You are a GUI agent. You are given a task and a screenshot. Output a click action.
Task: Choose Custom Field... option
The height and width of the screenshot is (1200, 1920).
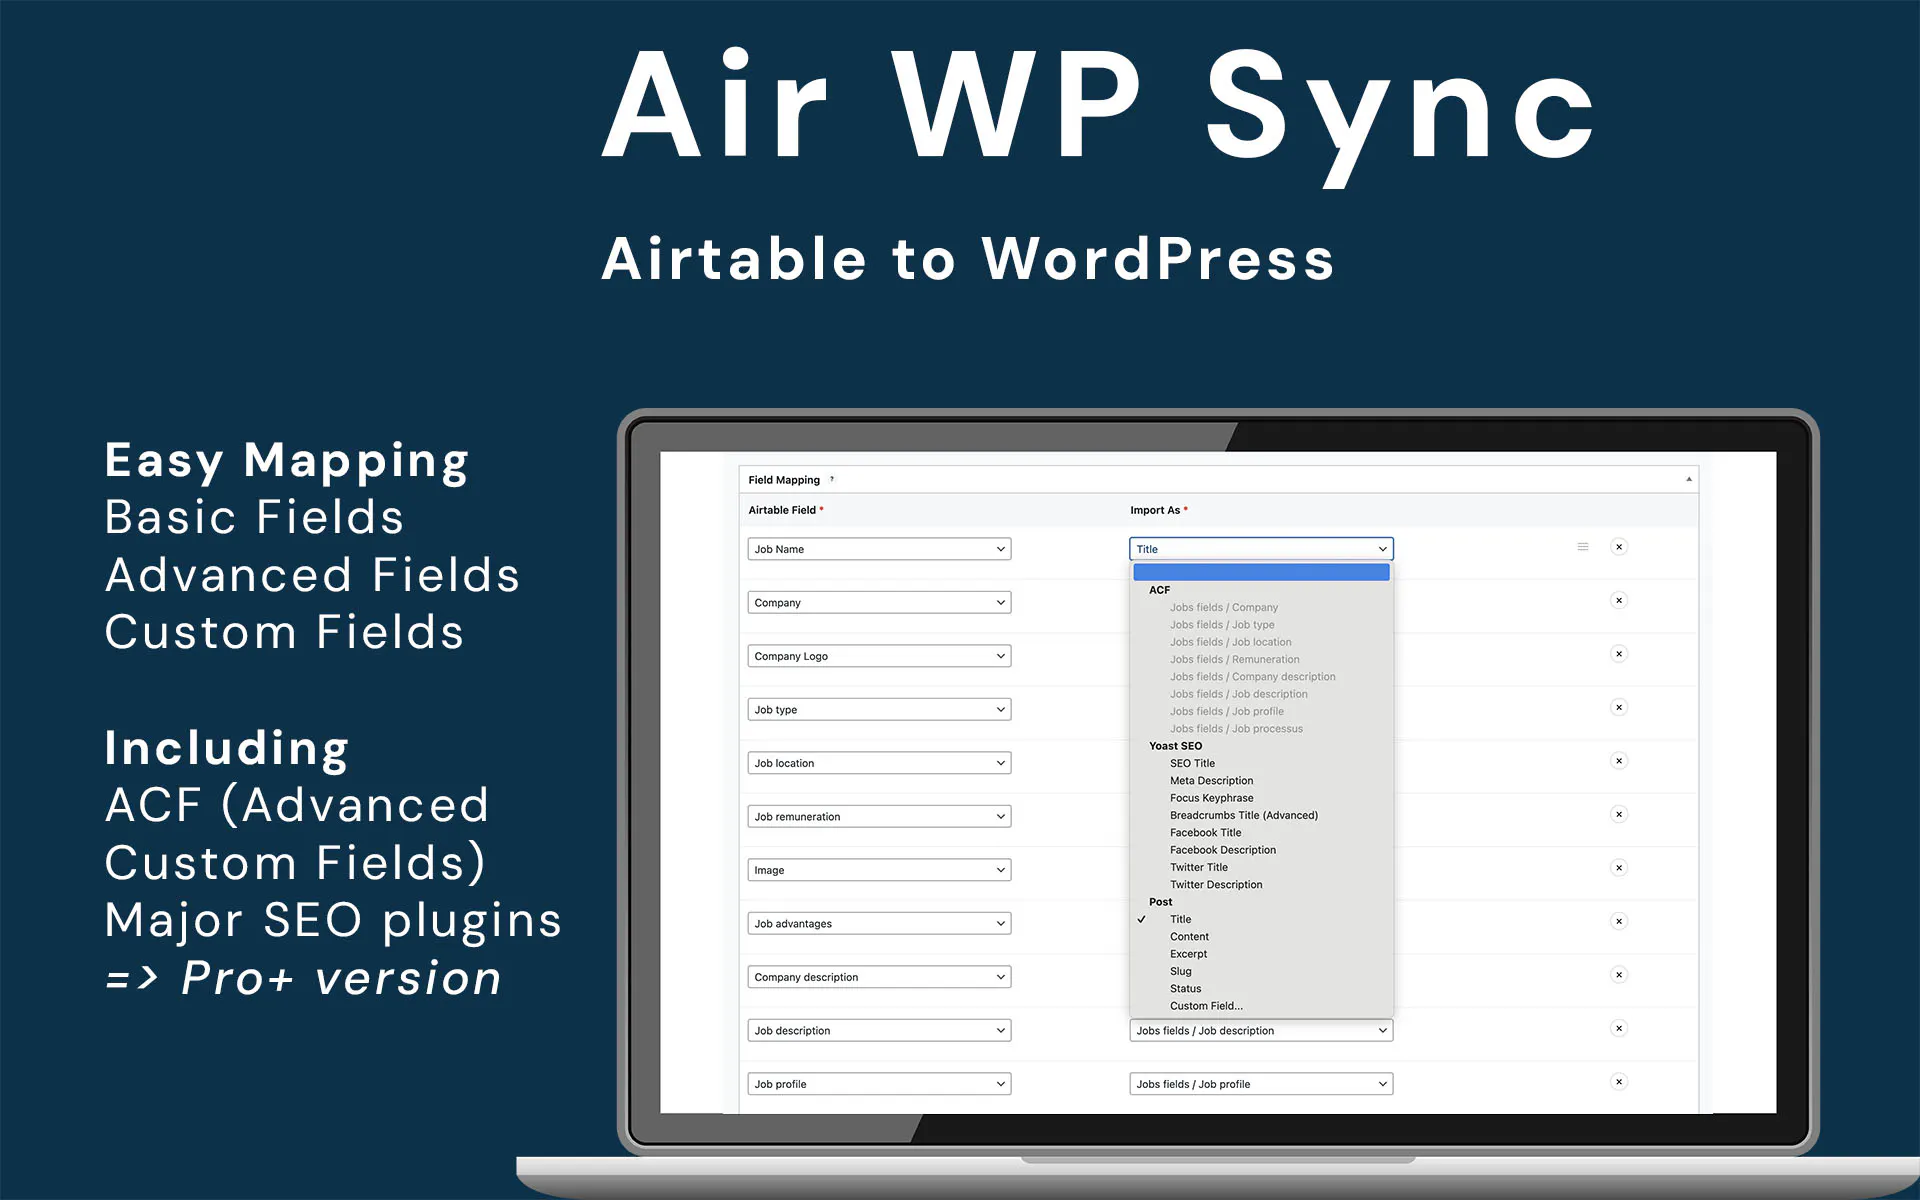1206,1006
